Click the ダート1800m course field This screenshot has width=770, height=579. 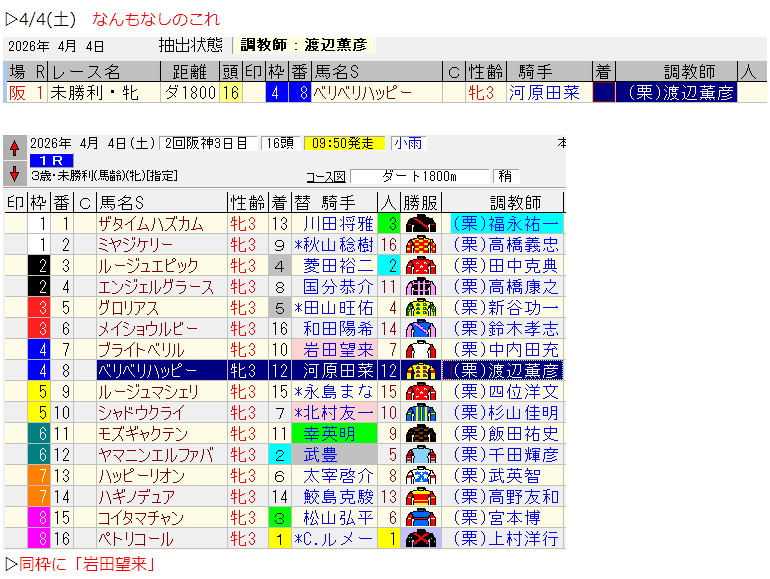tap(419, 177)
